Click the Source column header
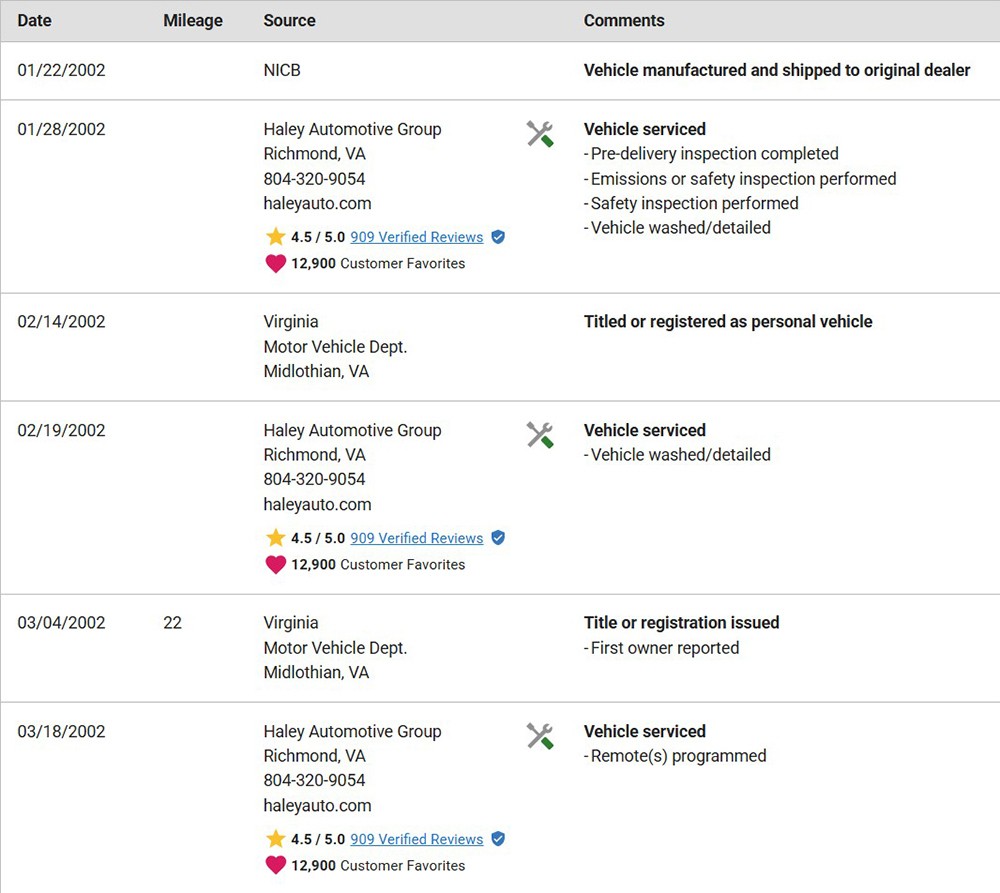This screenshot has height=893, width=1000. click(289, 20)
